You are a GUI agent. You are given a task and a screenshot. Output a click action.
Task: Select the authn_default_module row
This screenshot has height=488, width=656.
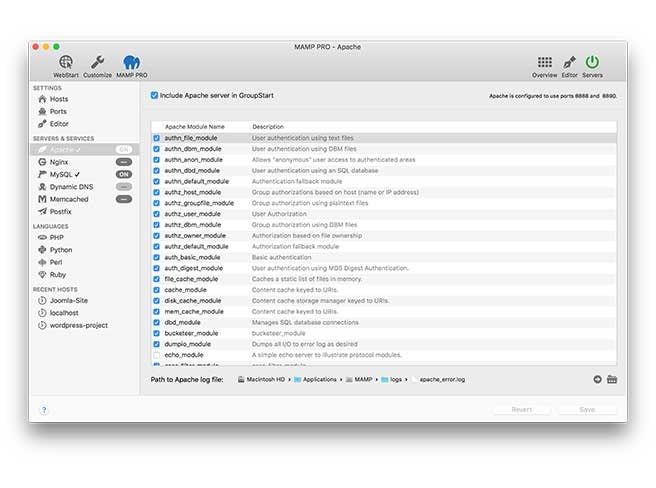[384, 182]
